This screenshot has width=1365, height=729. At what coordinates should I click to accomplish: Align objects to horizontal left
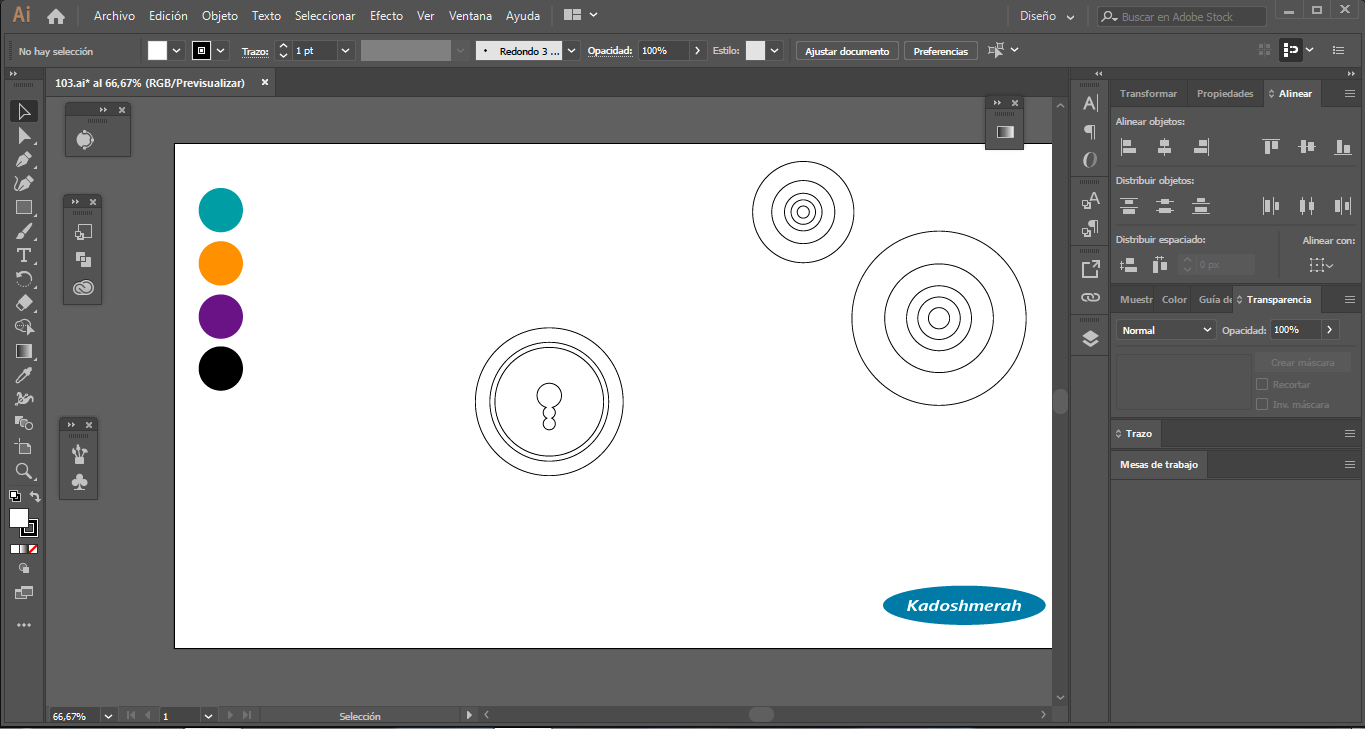[1129, 147]
